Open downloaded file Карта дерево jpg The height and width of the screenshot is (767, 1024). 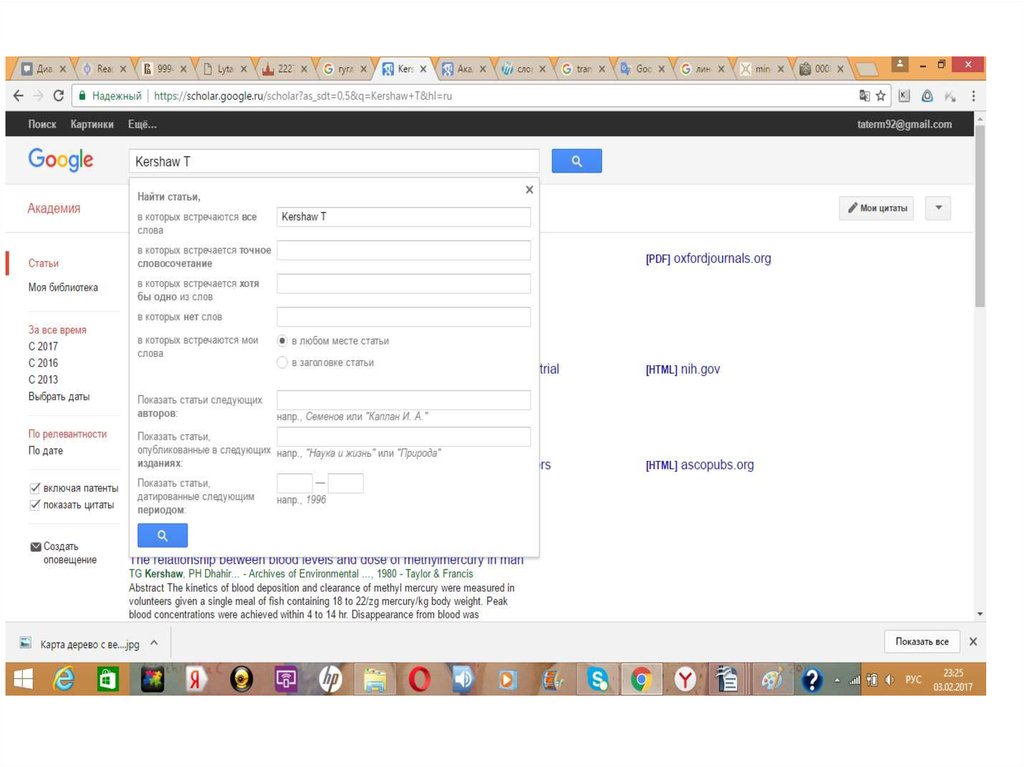(x=89, y=644)
